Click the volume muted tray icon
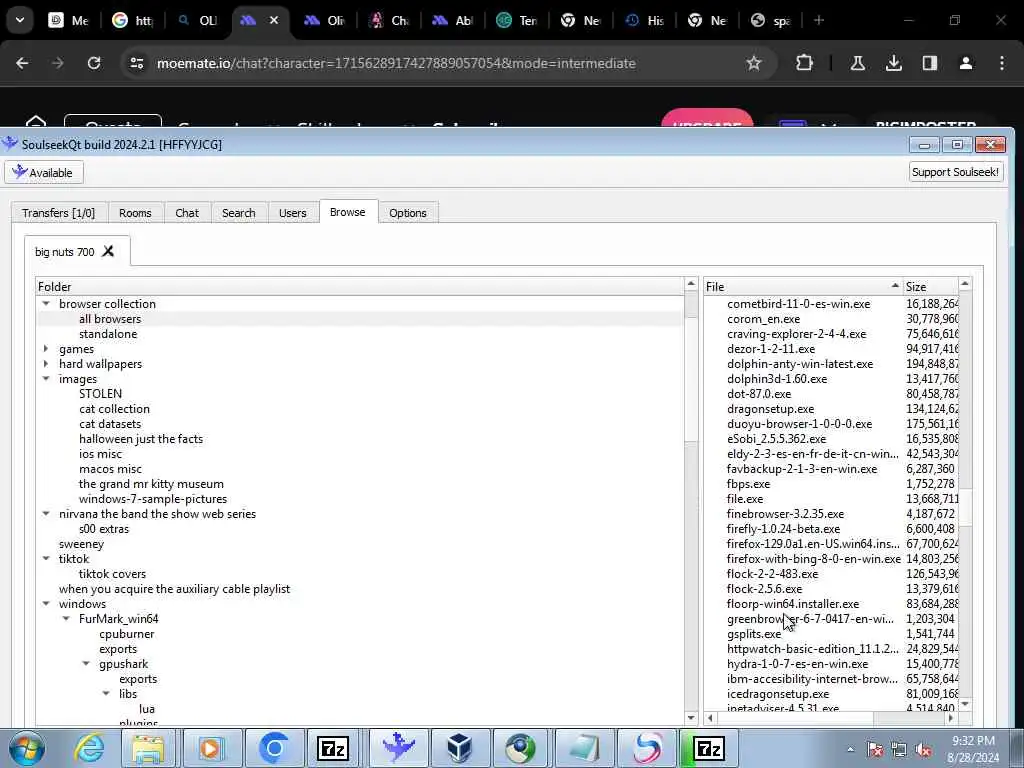The width and height of the screenshot is (1024, 768). tap(924, 750)
